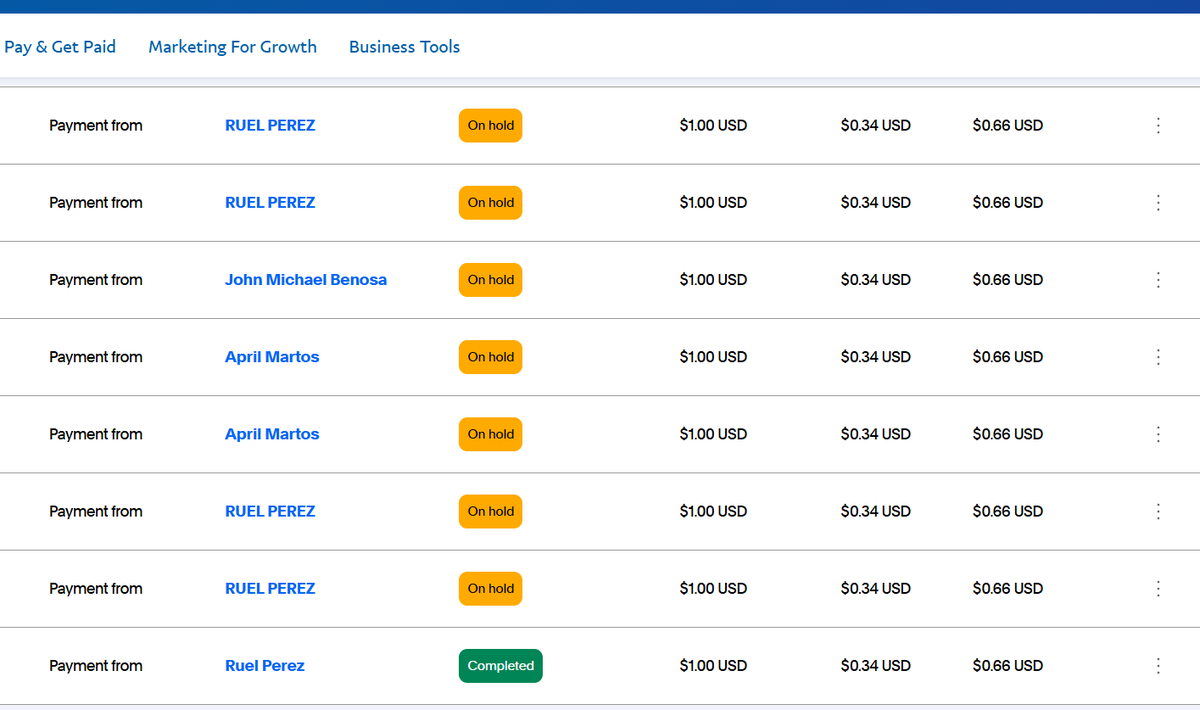Open three-dot menu for lower April Martos row
Screen dimensions: 1200x710
[x=1158, y=434]
